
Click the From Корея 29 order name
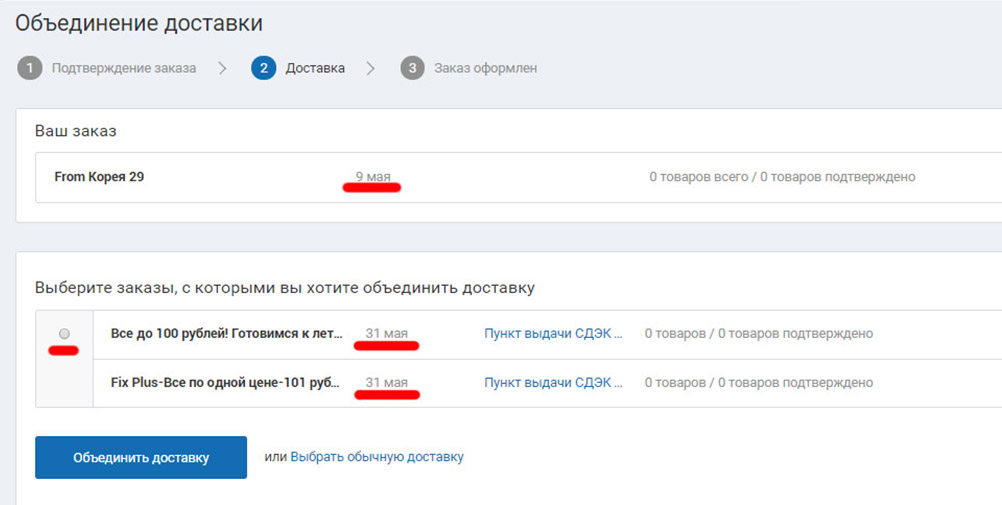tap(99, 177)
